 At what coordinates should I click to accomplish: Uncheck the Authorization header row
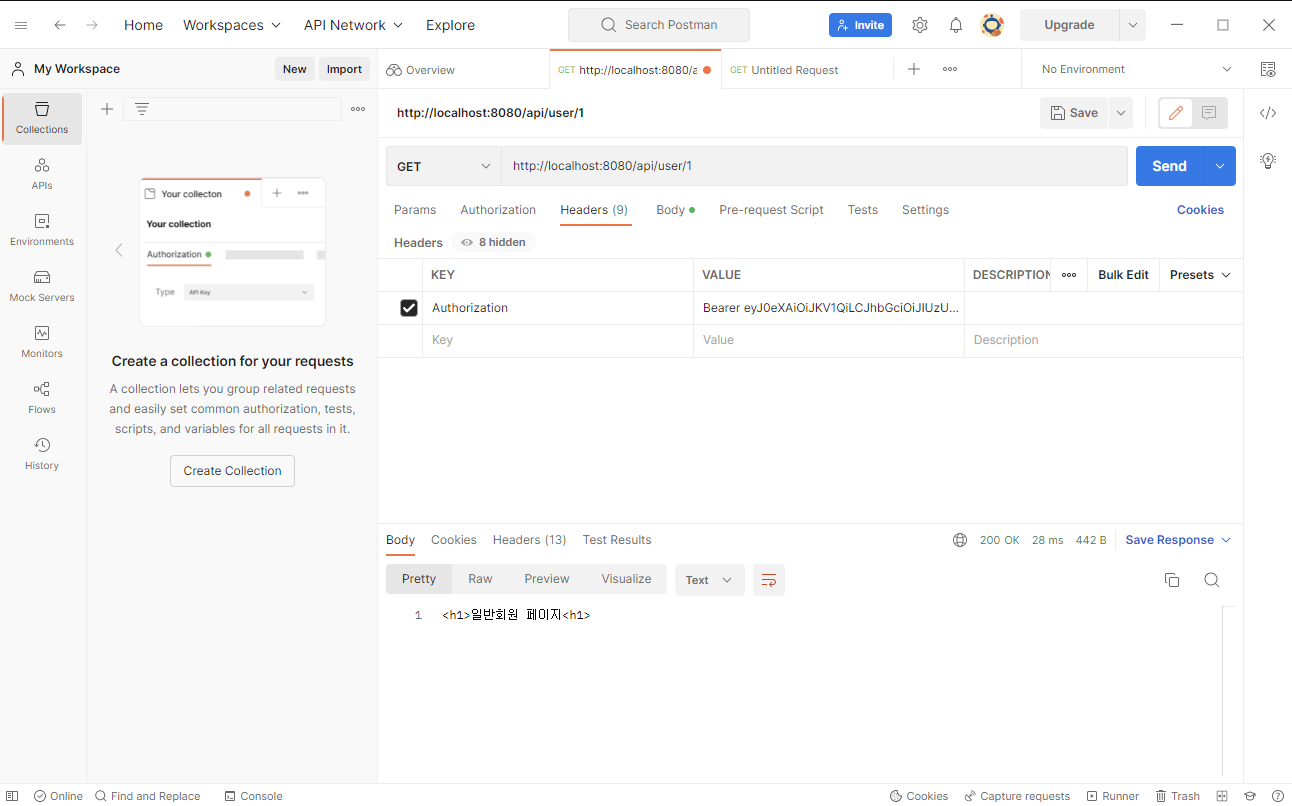[x=408, y=307]
